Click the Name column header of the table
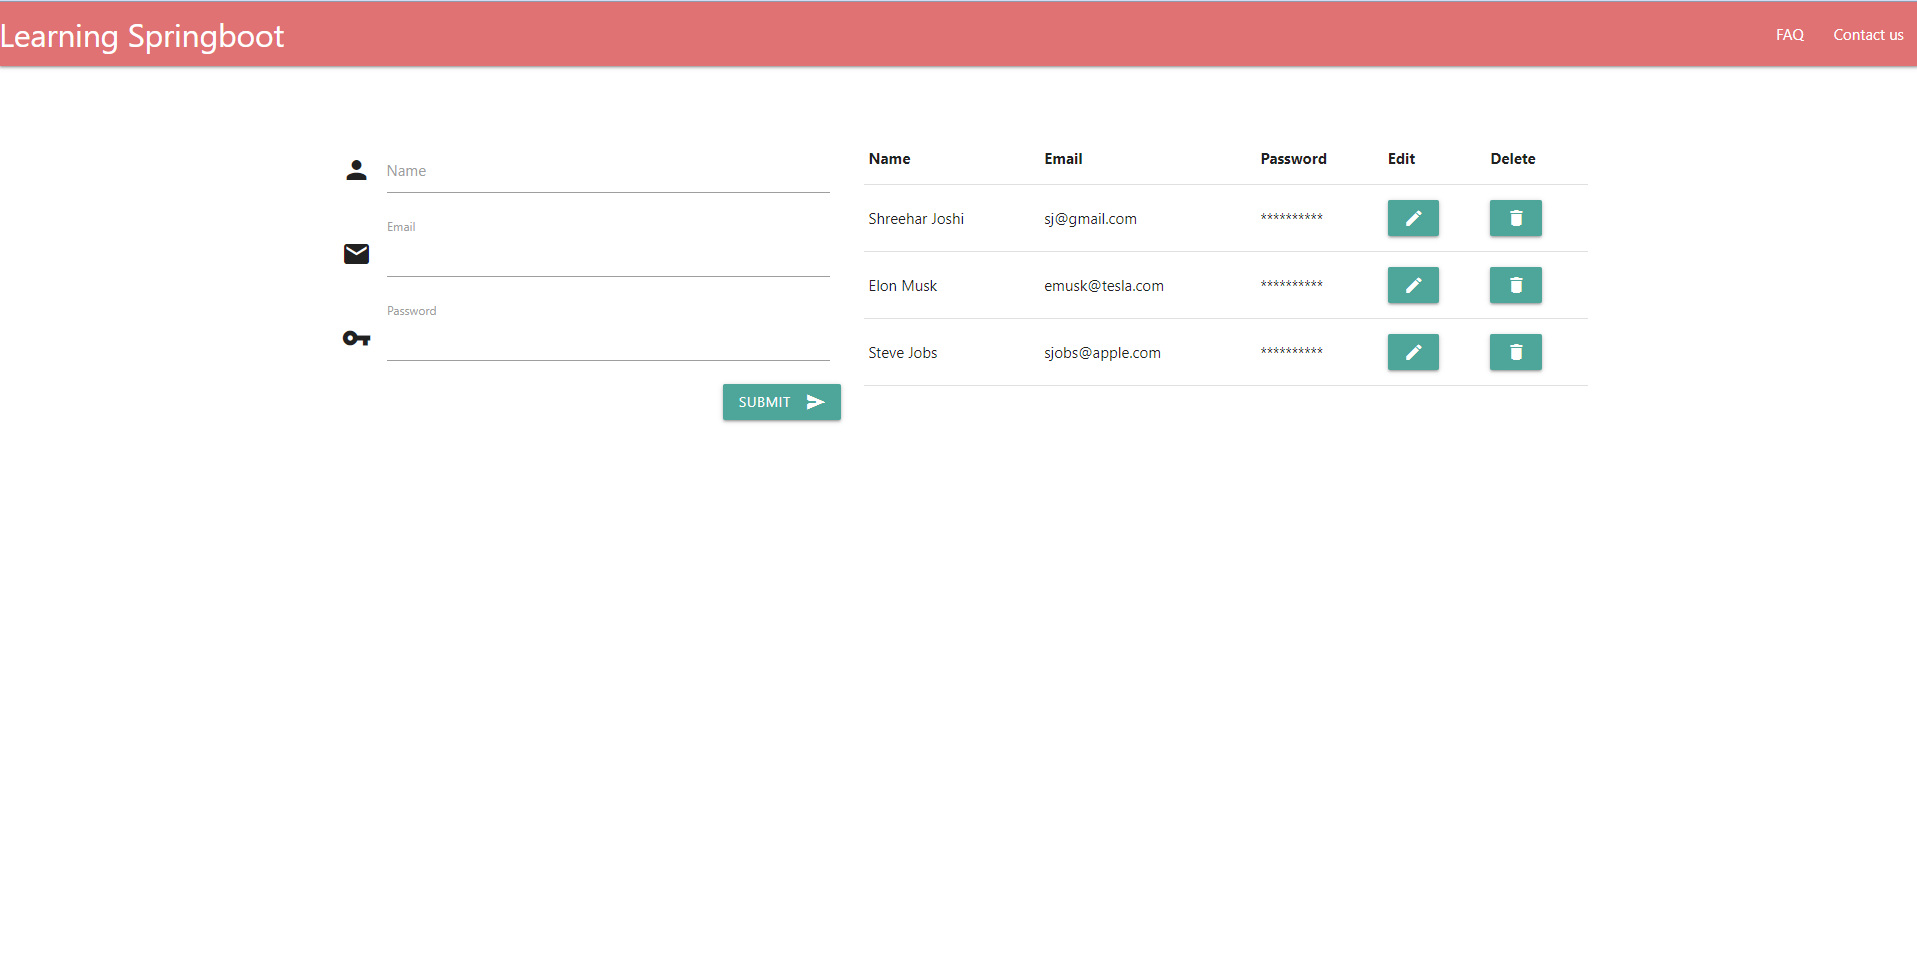The height and width of the screenshot is (965, 1917). [x=888, y=158]
